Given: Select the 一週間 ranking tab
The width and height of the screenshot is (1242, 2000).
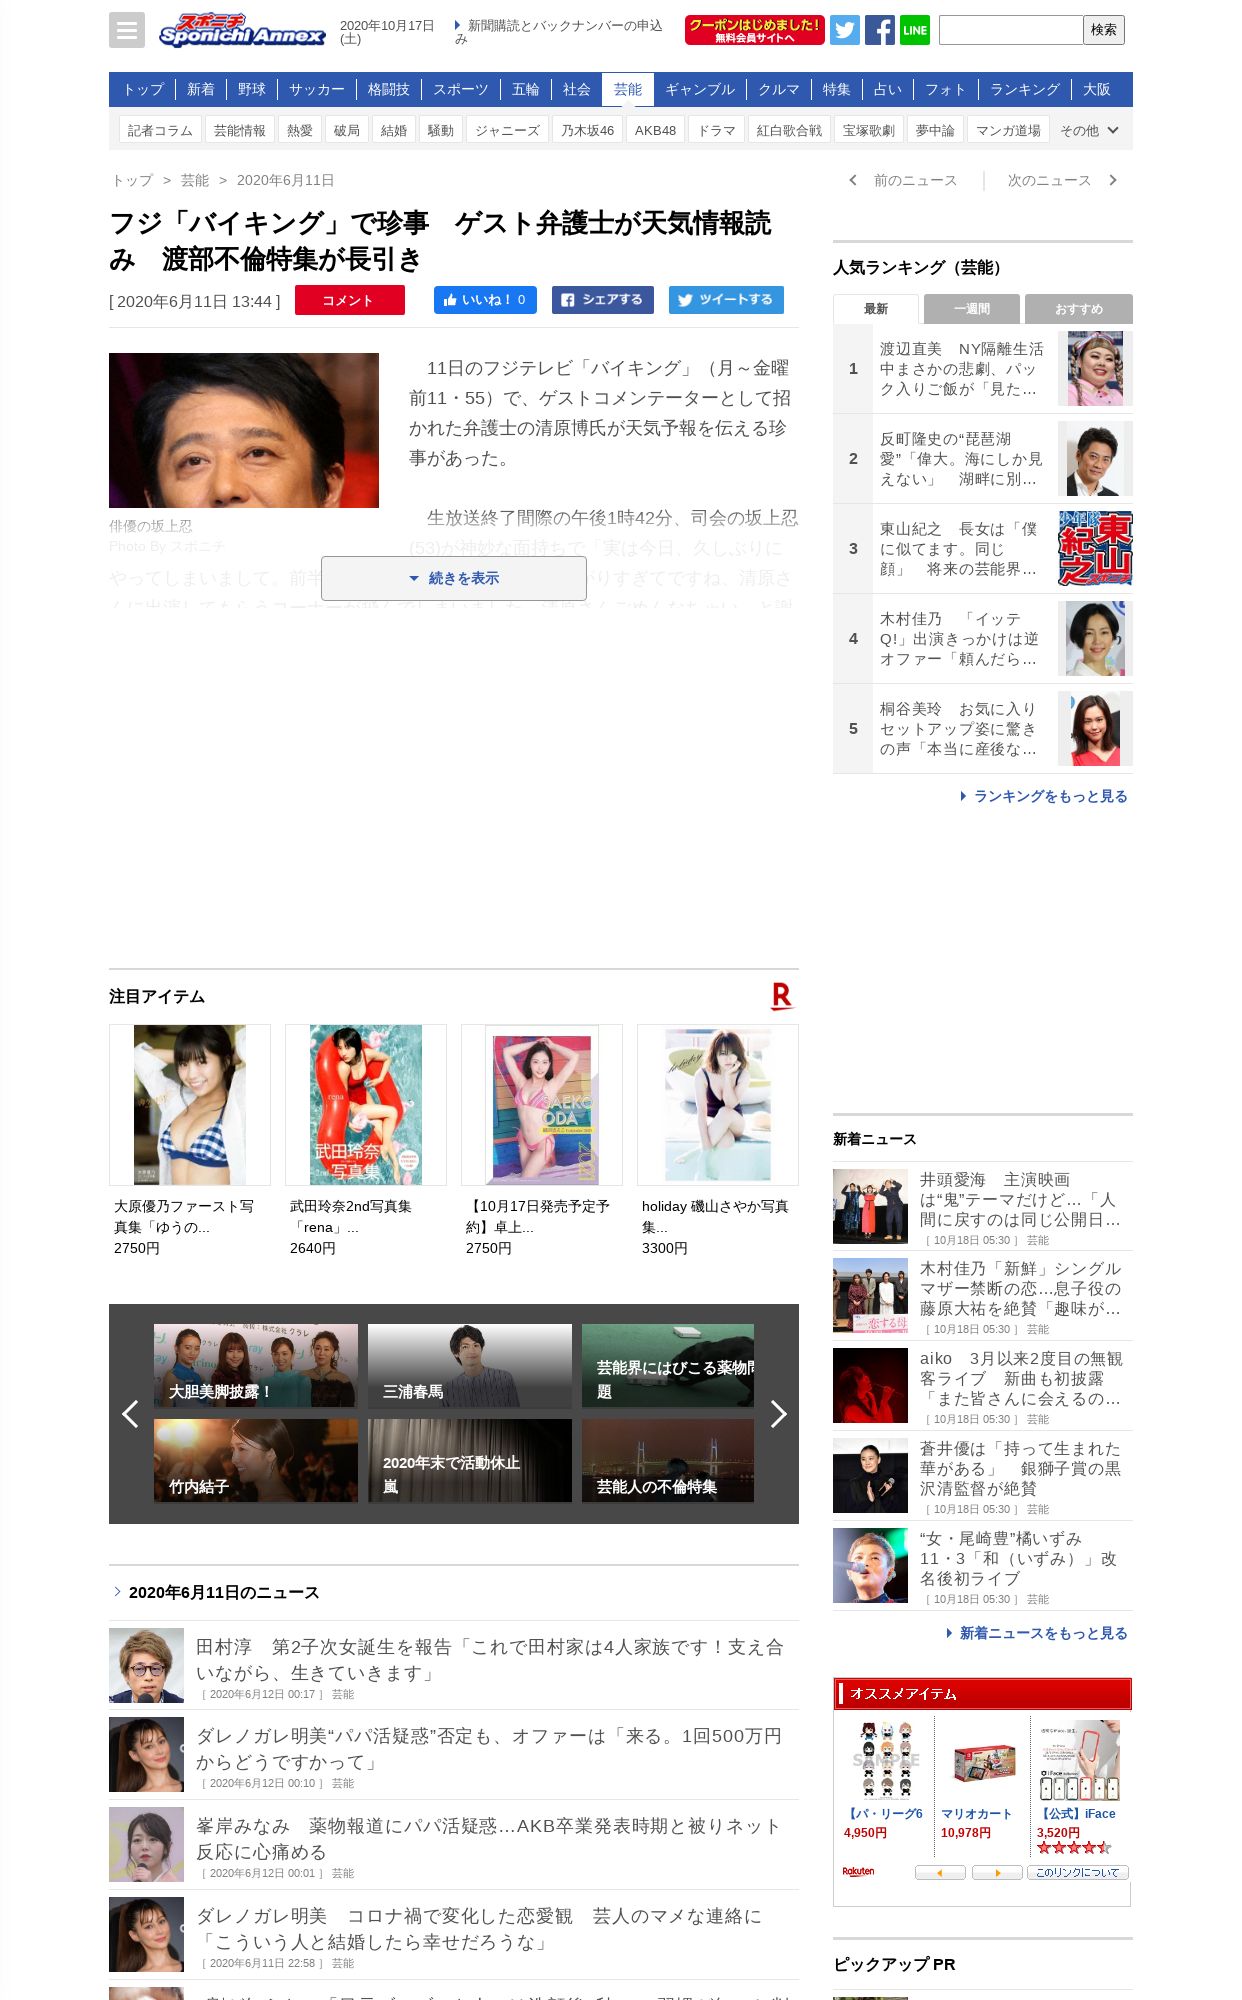Looking at the screenshot, I should pyautogui.click(x=972, y=309).
